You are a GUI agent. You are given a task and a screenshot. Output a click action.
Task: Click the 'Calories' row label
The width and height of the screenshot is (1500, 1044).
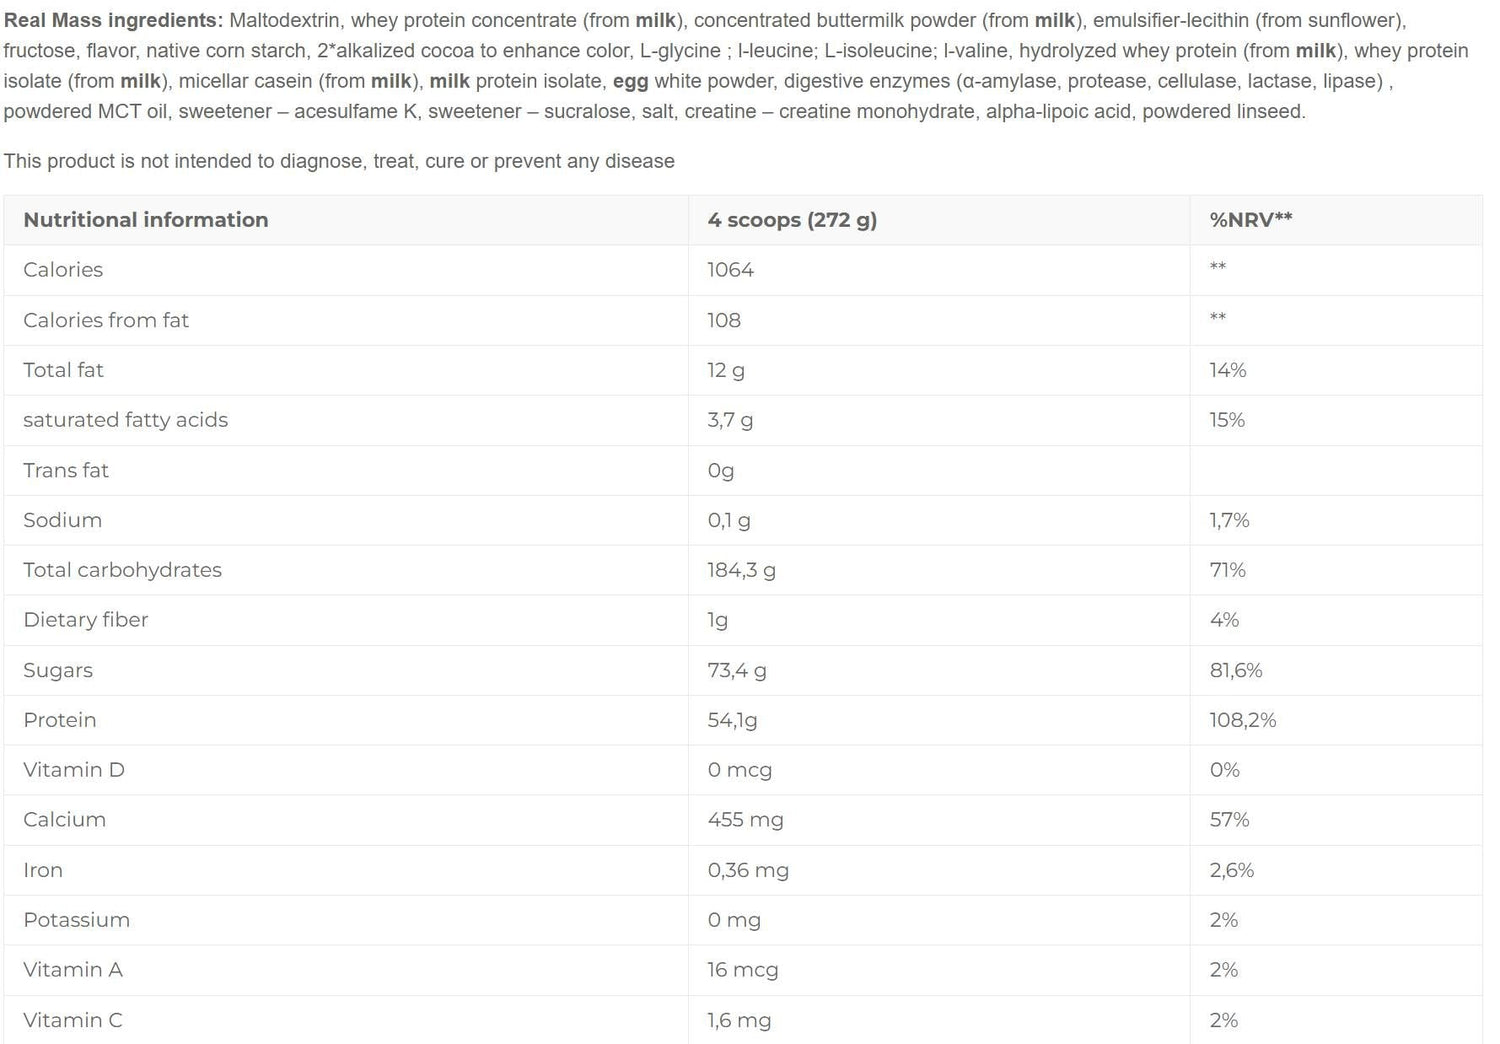pyautogui.click(x=63, y=270)
